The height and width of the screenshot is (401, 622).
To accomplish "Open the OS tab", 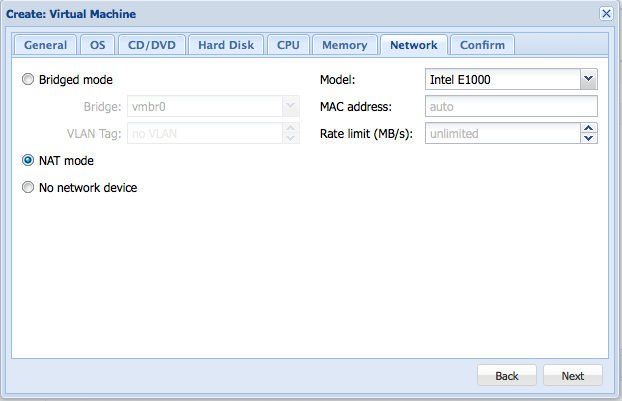I will [x=98, y=45].
